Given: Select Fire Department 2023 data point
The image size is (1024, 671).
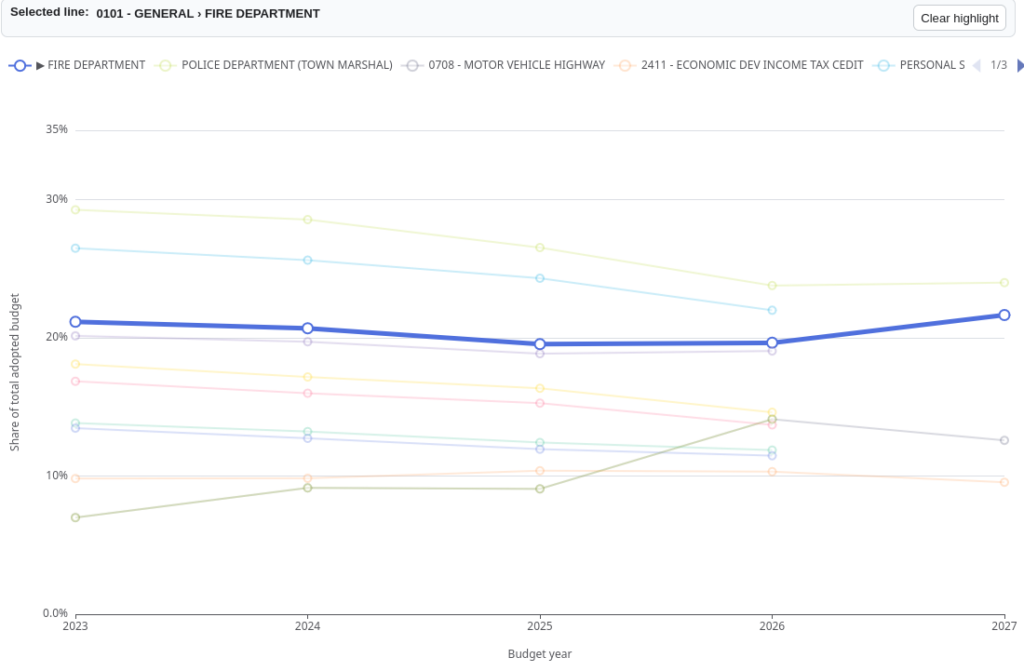Looking at the screenshot, I should pos(75,321).
